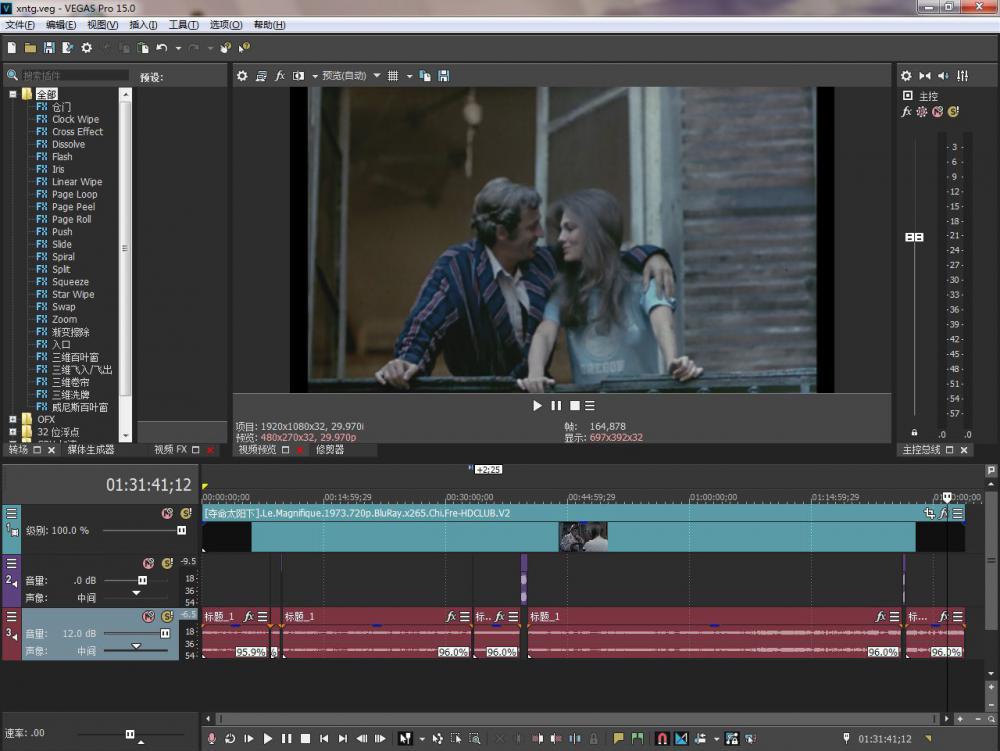The height and width of the screenshot is (751, 1000).
Task: Expand the OFX folder in tree
Action: click(12, 419)
